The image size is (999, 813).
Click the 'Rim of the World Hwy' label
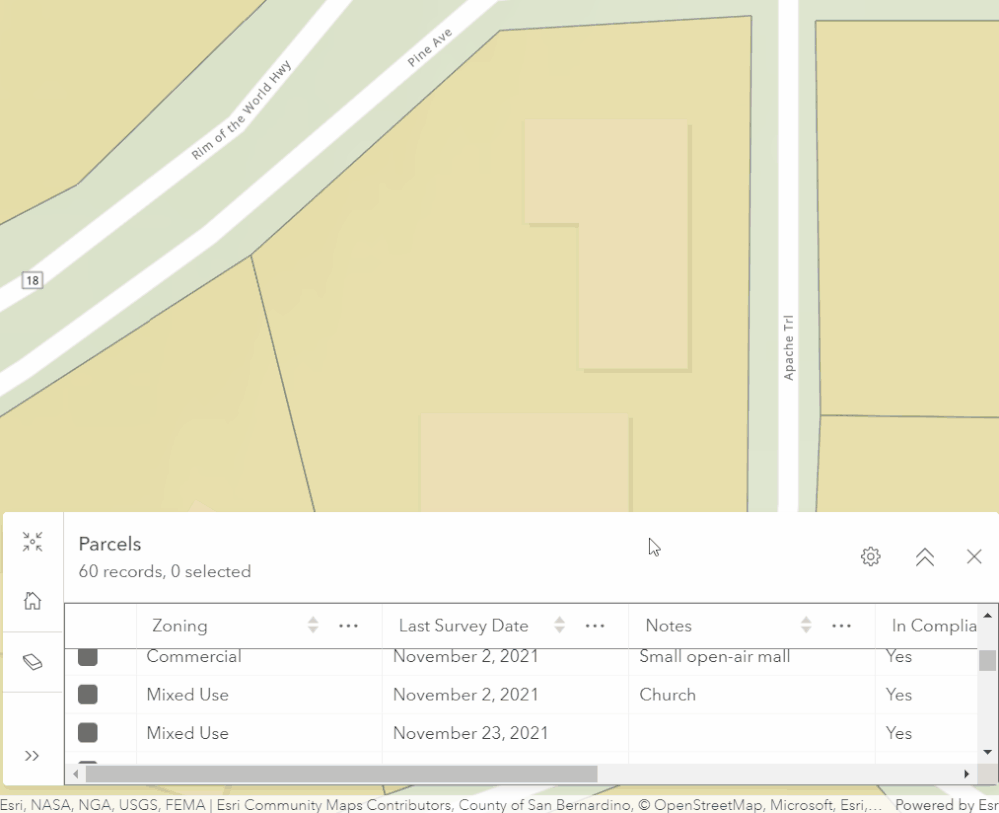241,110
